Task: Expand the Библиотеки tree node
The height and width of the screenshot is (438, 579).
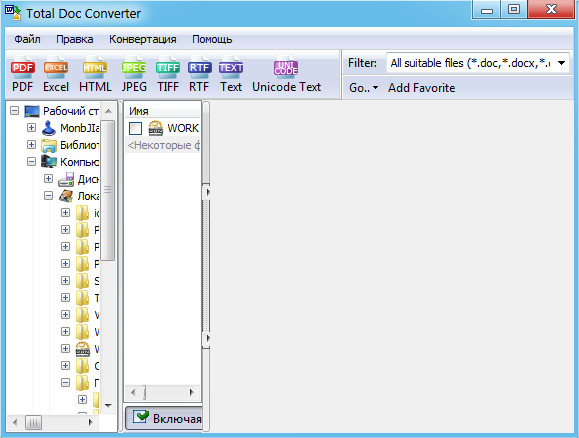Action: pos(31,144)
